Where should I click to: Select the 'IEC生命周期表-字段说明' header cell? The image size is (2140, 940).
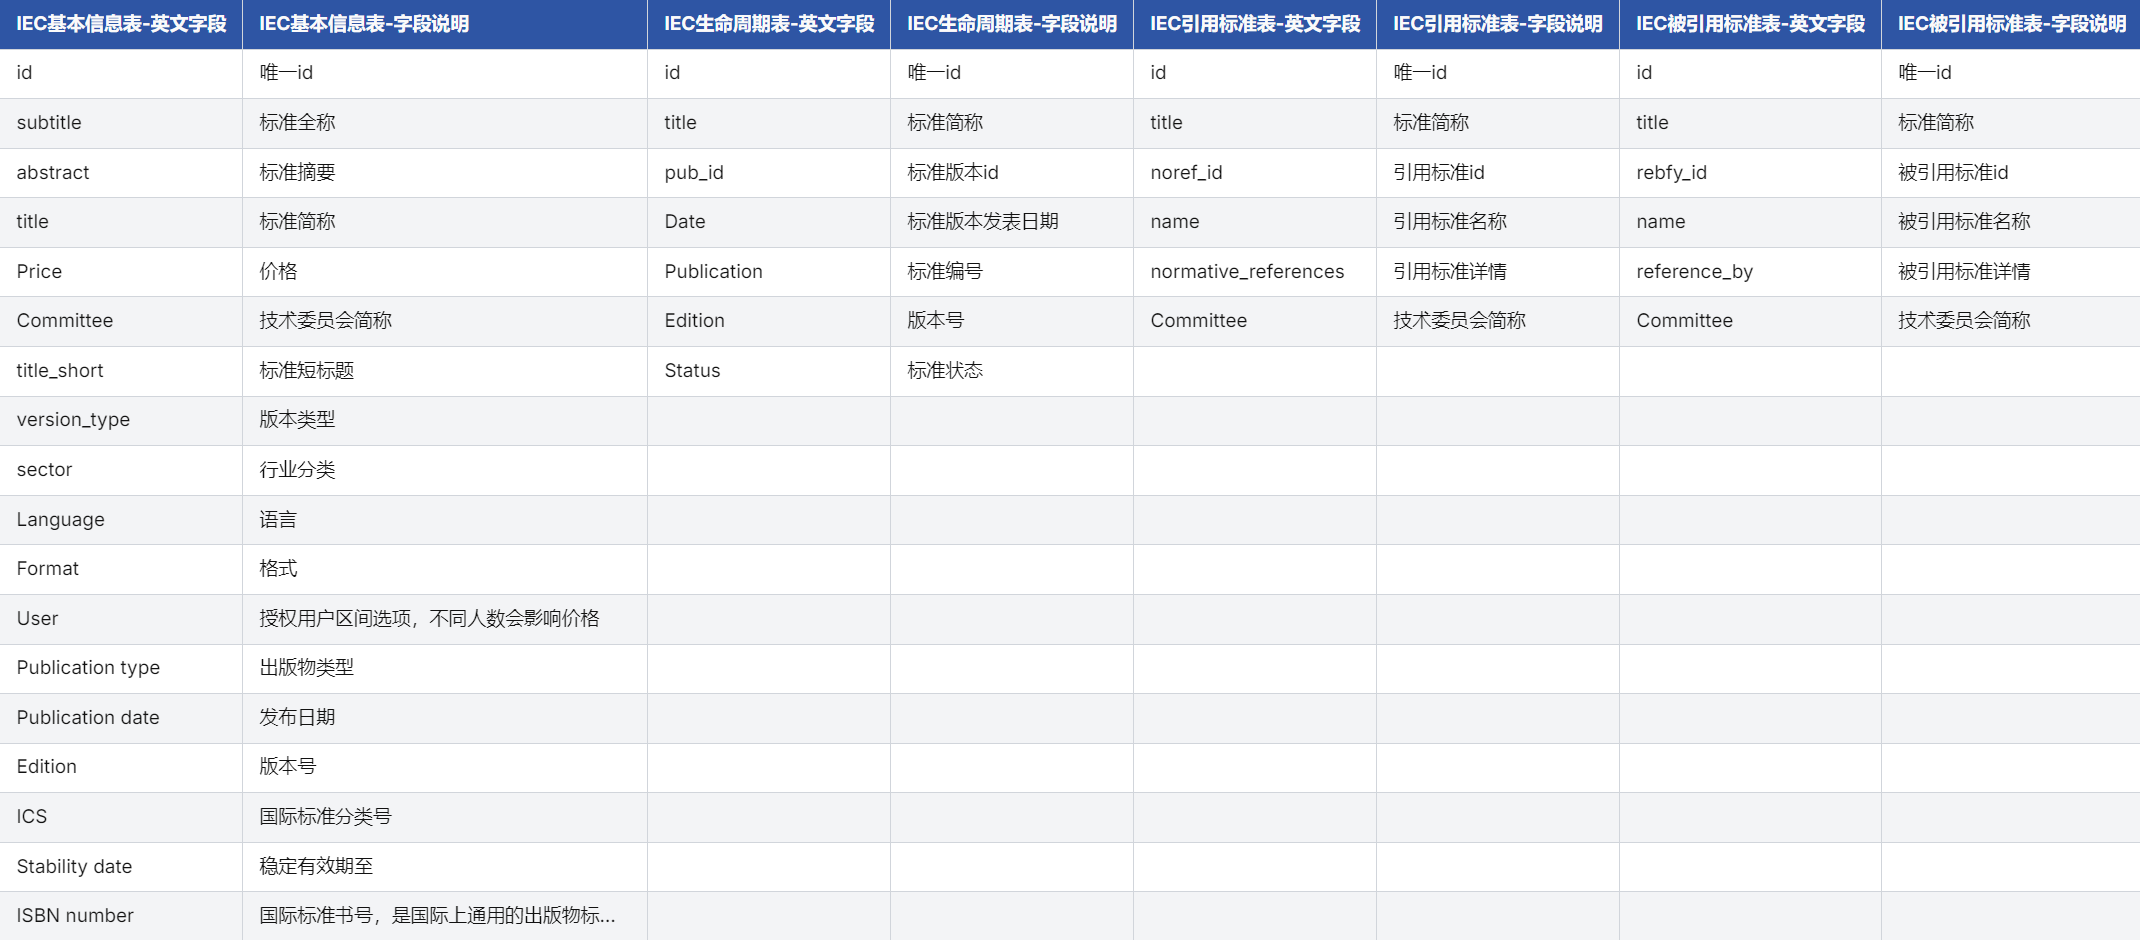[x=1012, y=24]
